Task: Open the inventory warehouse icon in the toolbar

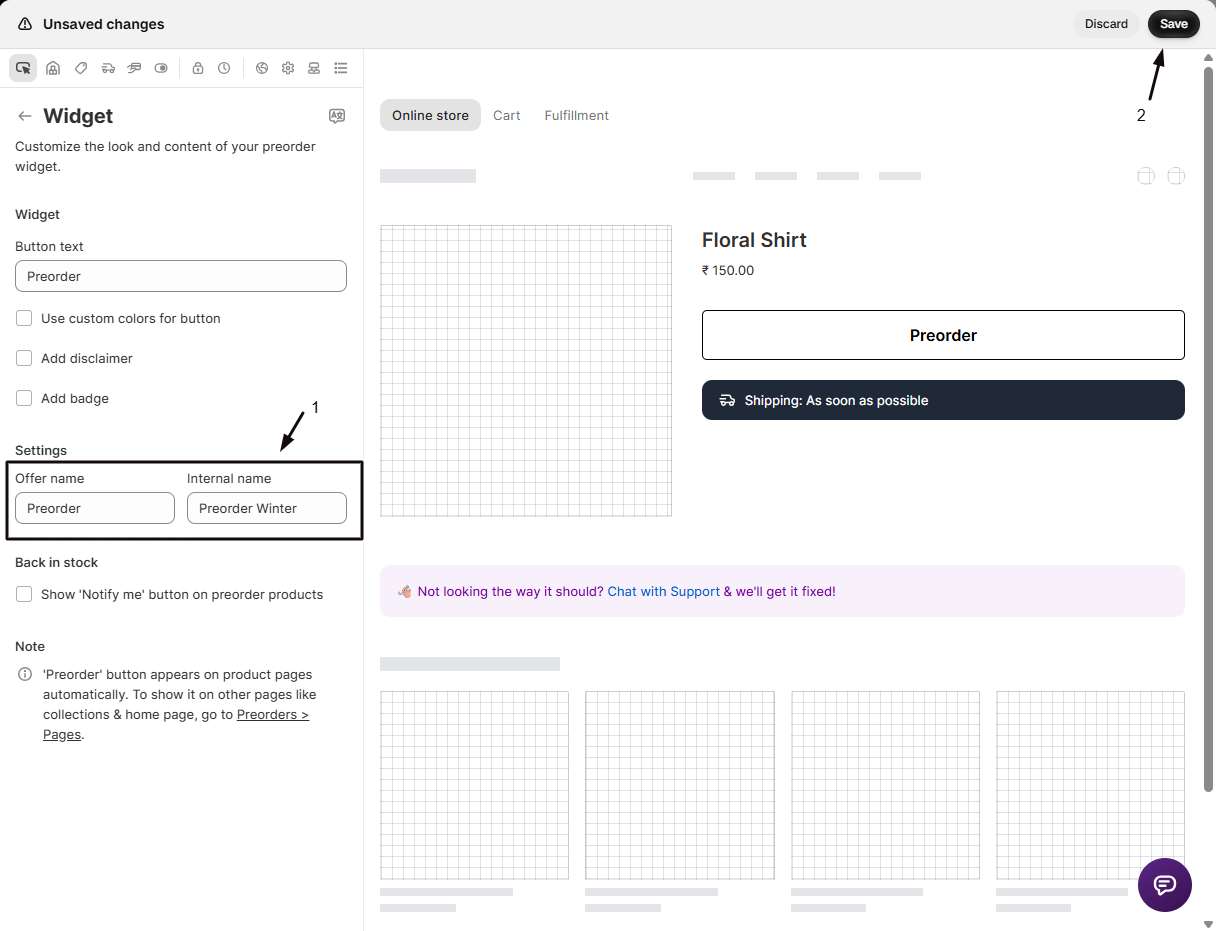Action: [x=53, y=68]
